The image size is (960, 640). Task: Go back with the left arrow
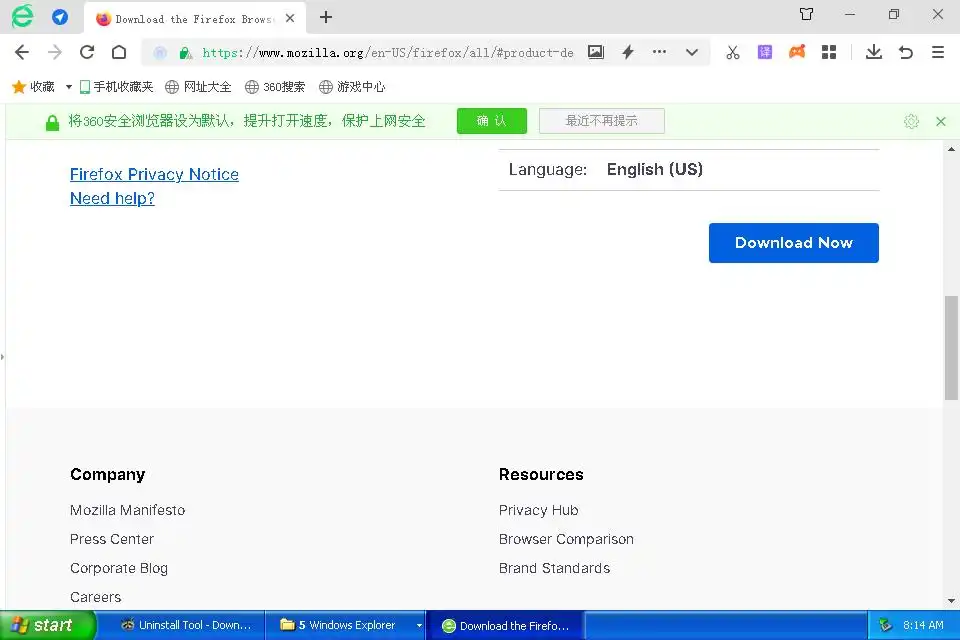pyautogui.click(x=22, y=52)
